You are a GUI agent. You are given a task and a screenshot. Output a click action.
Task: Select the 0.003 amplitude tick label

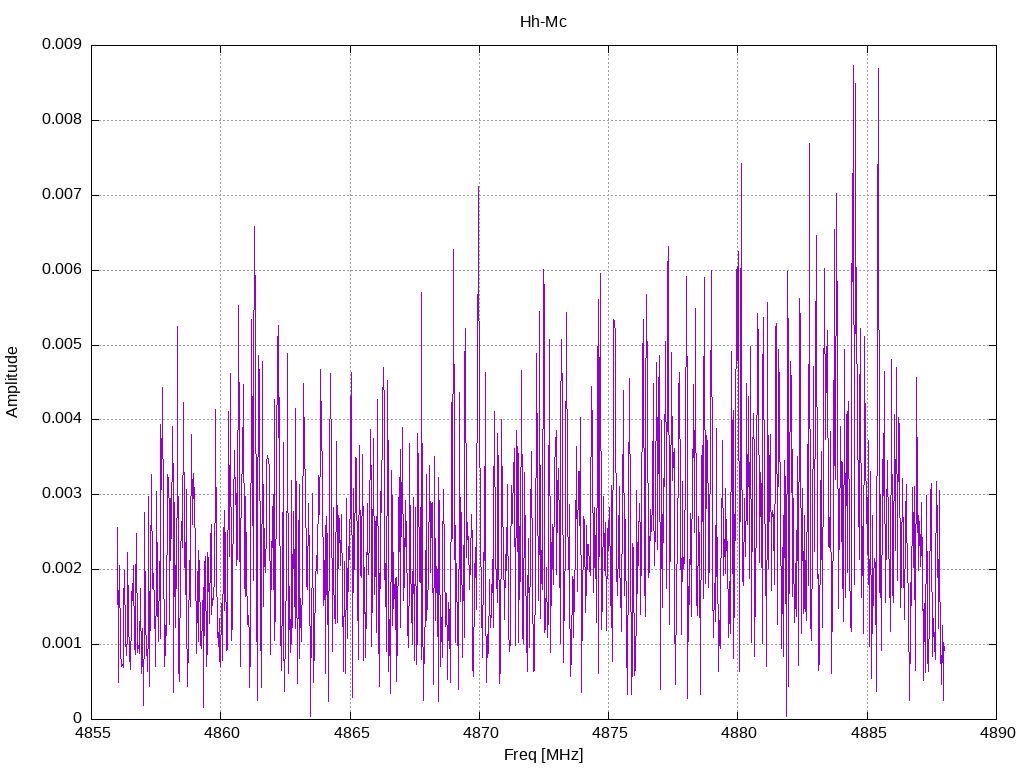tap(61, 494)
